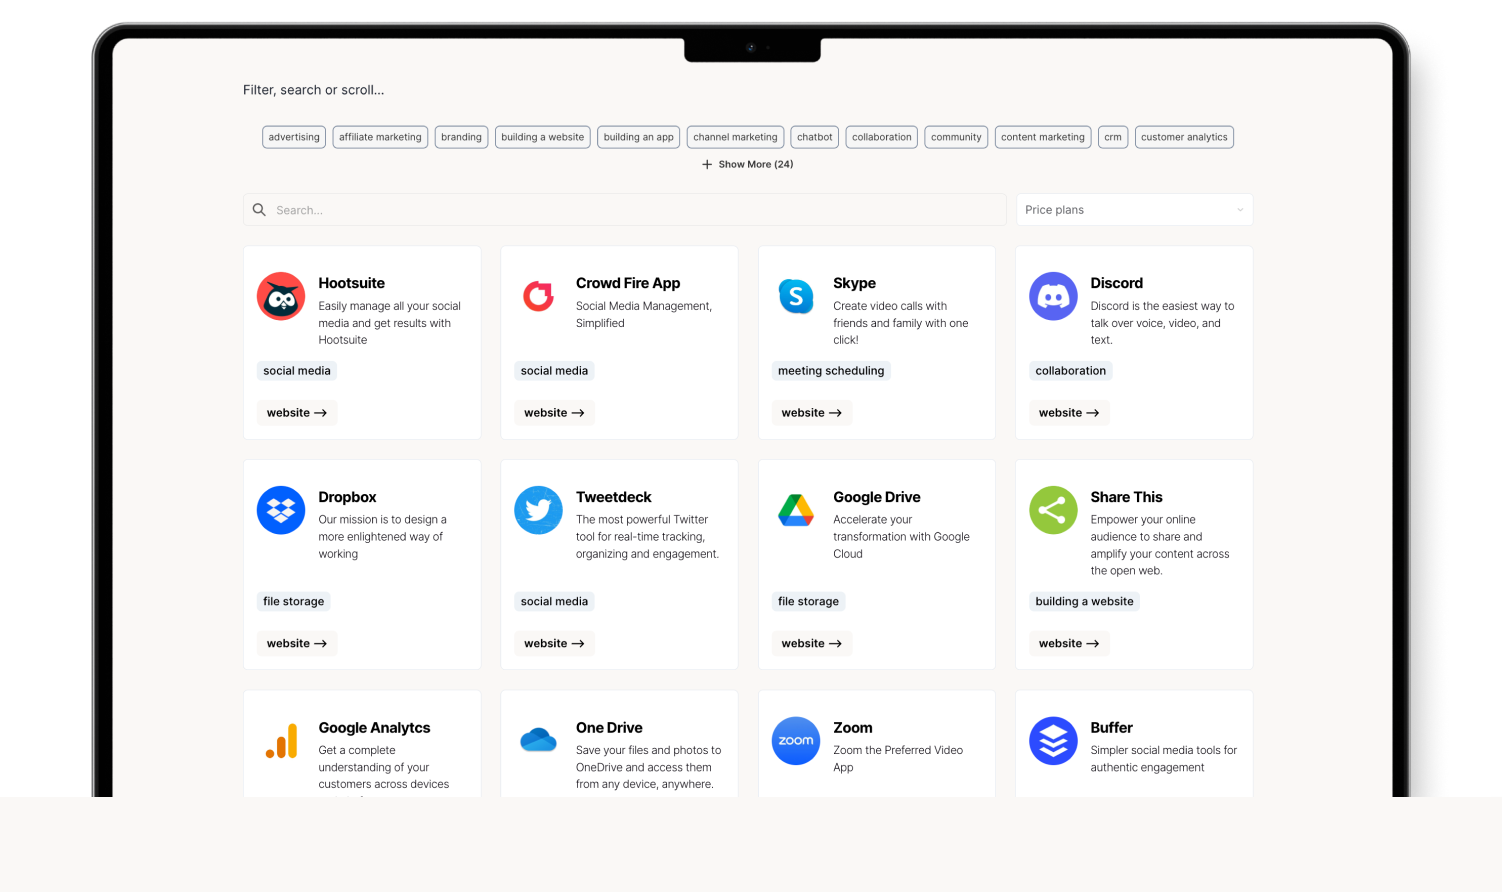The width and height of the screenshot is (1503, 892).
Task: Click social media tag on Crowd Fire card
Action: click(554, 371)
